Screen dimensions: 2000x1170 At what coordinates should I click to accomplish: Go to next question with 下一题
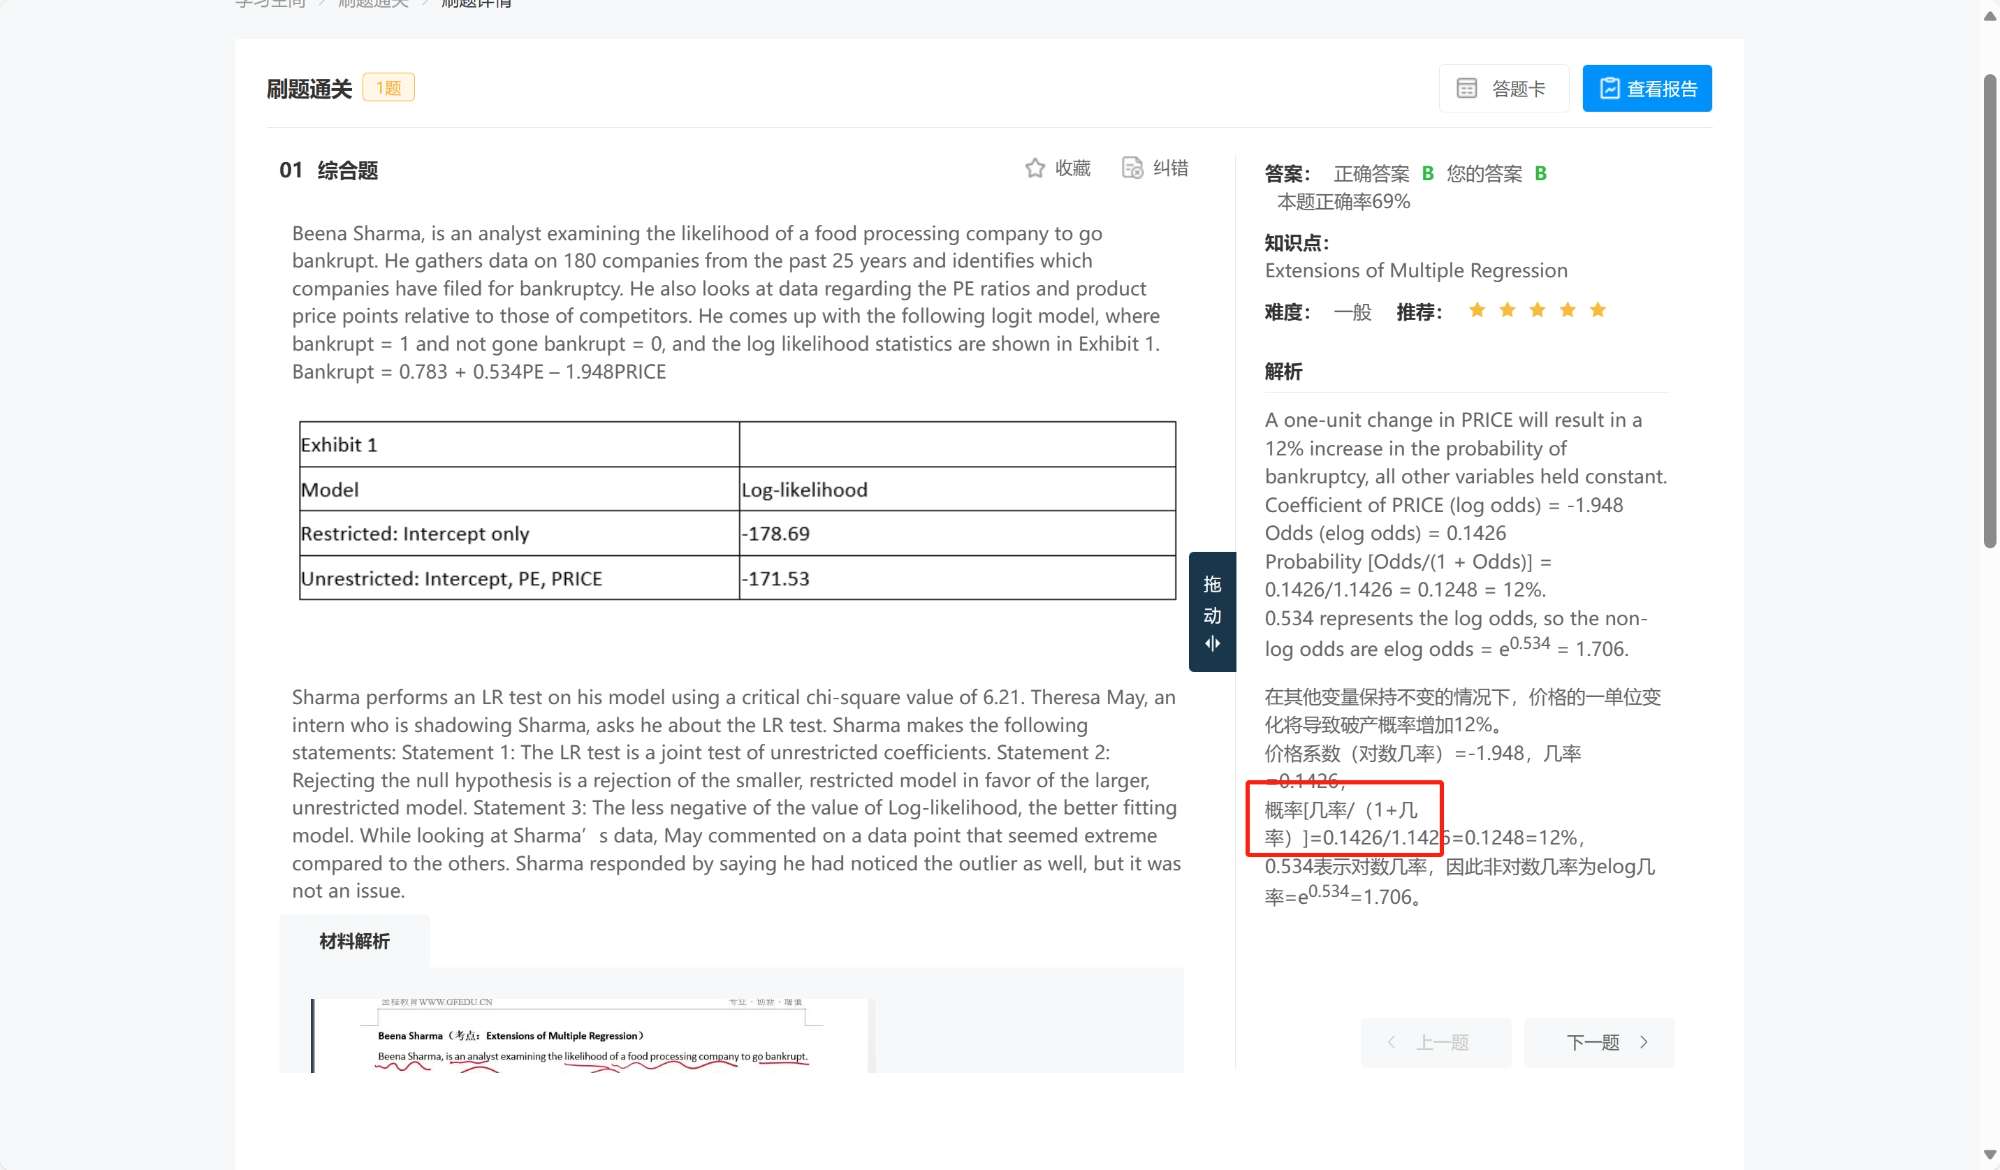[1598, 1043]
